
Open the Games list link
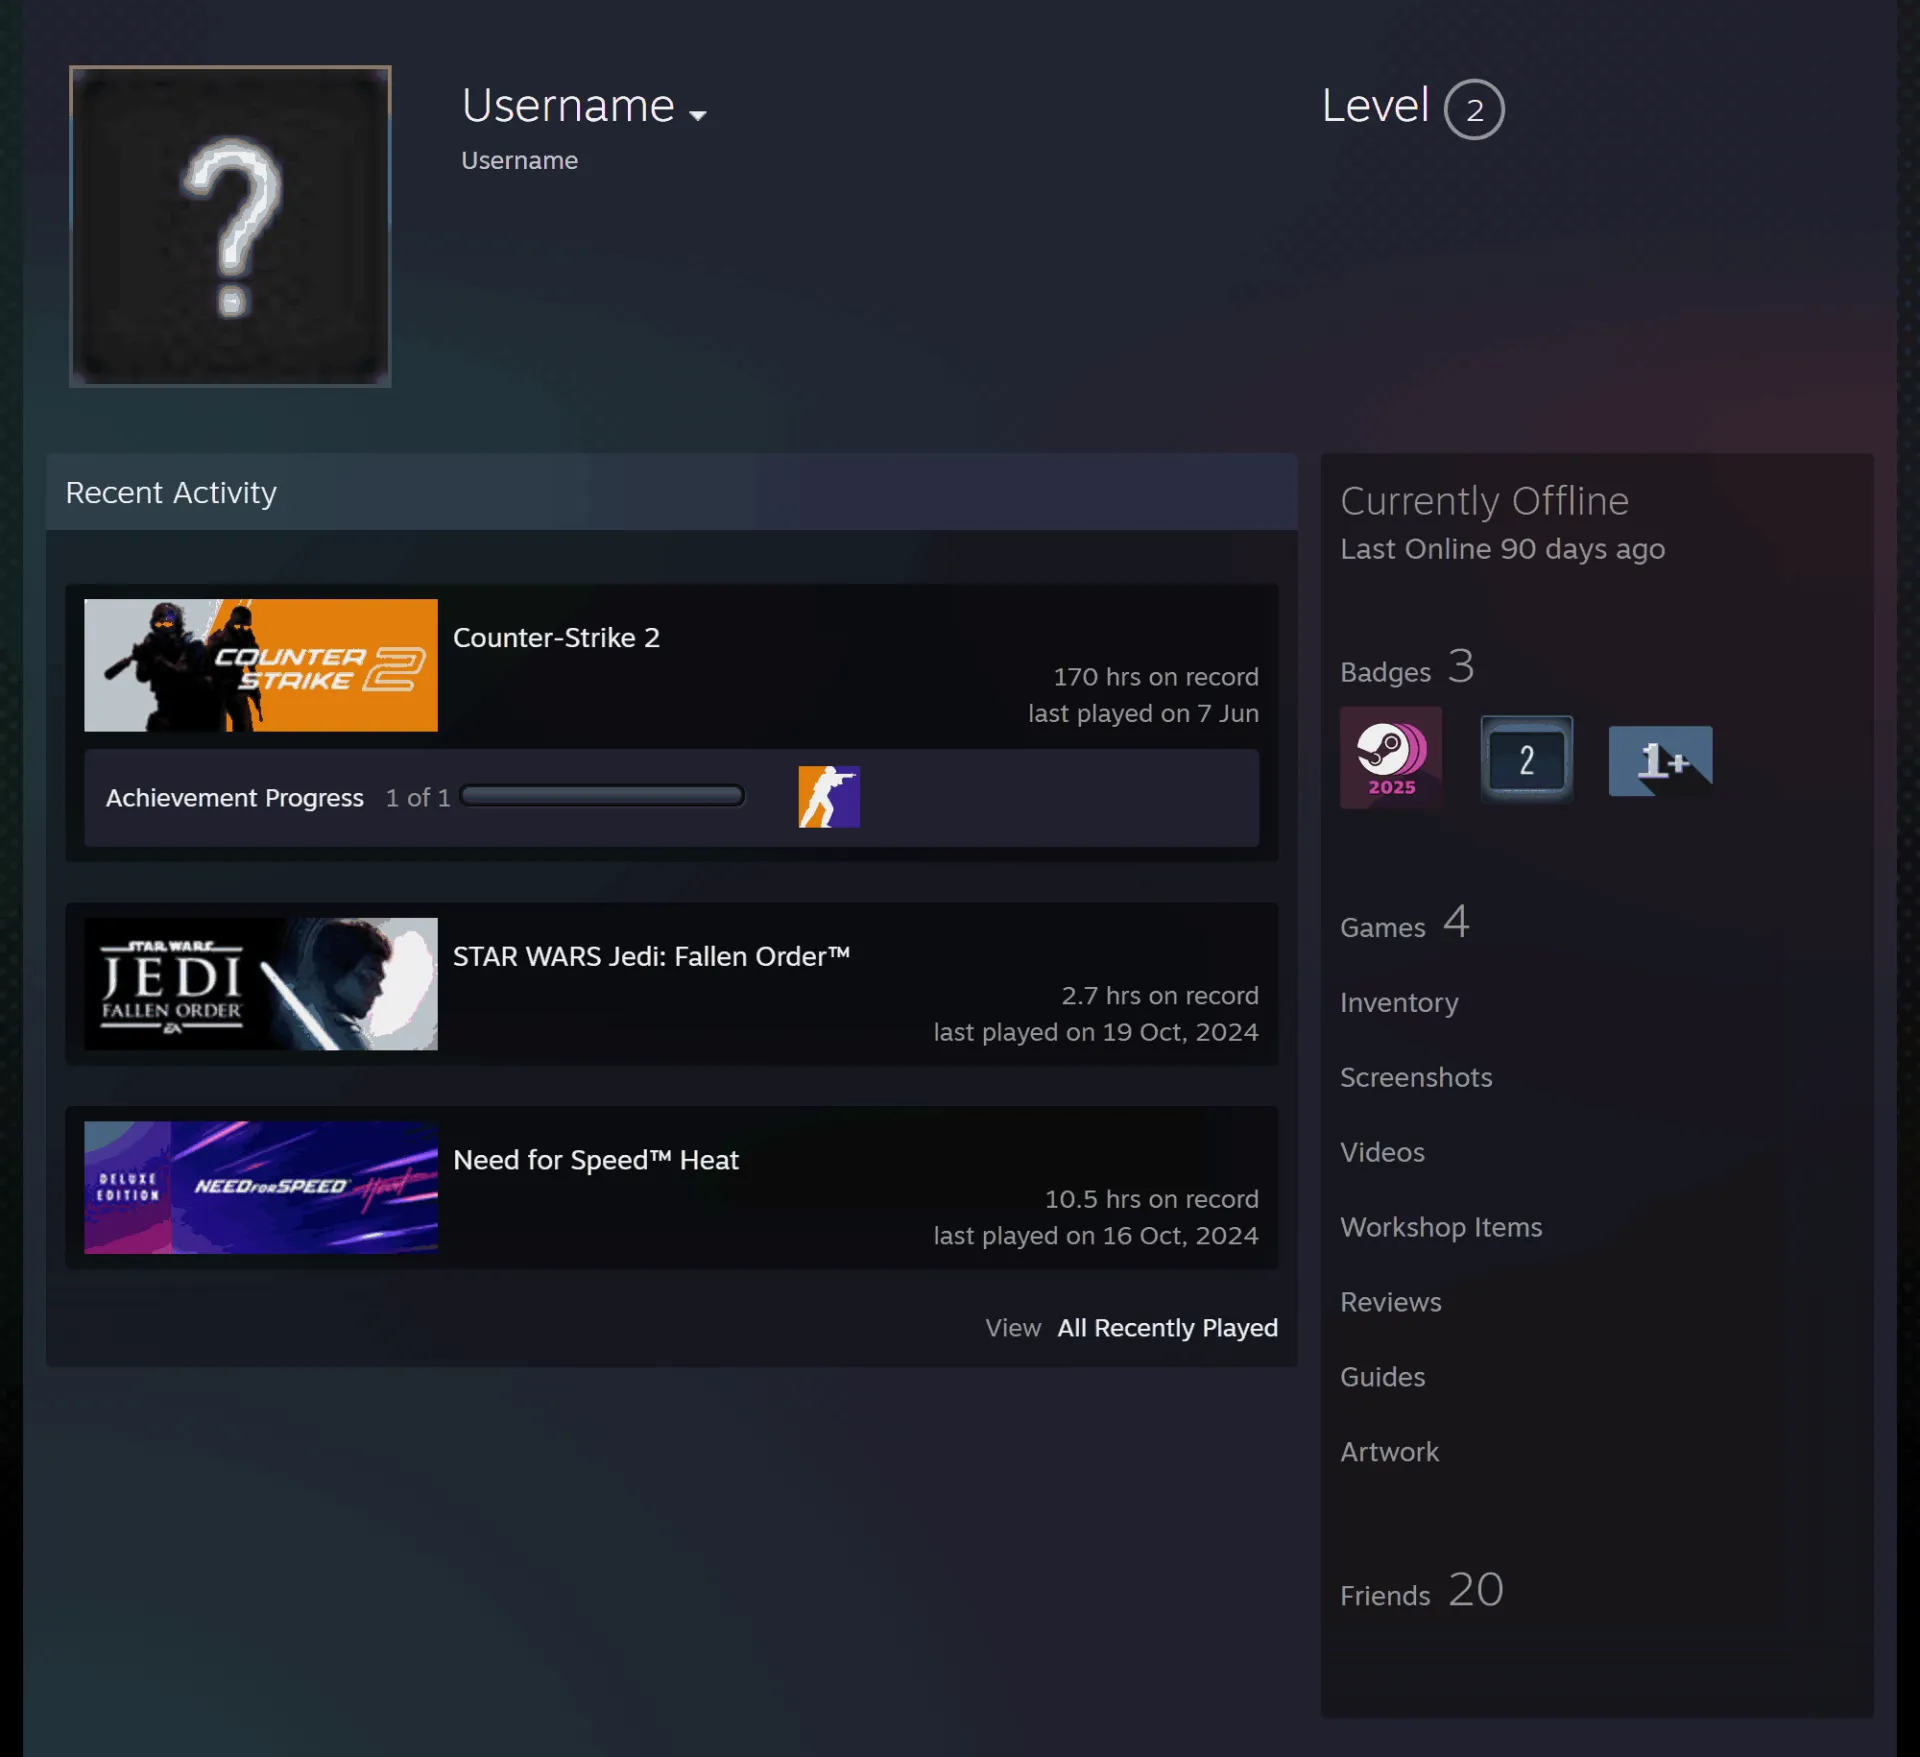1405,922
